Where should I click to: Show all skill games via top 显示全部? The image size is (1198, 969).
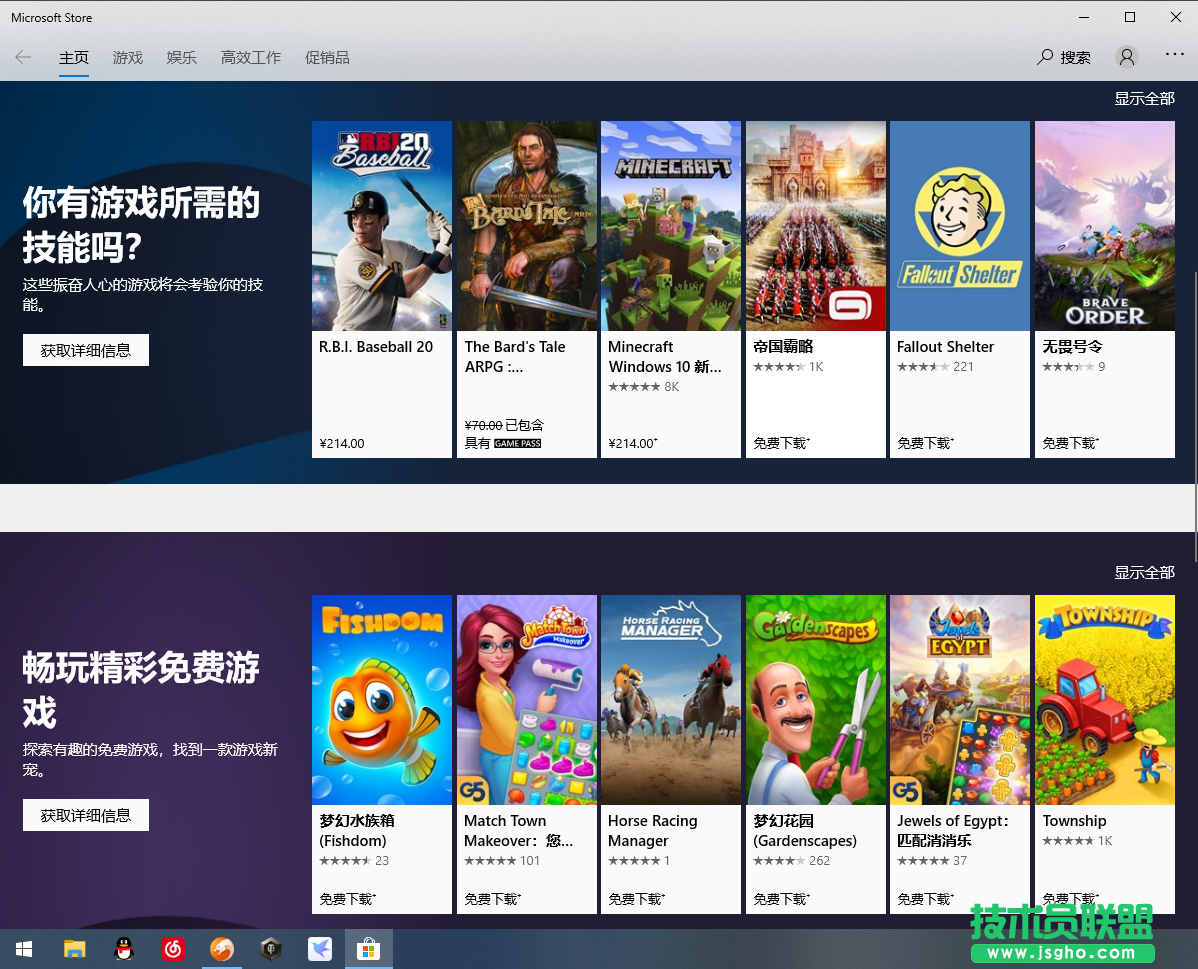click(1144, 99)
